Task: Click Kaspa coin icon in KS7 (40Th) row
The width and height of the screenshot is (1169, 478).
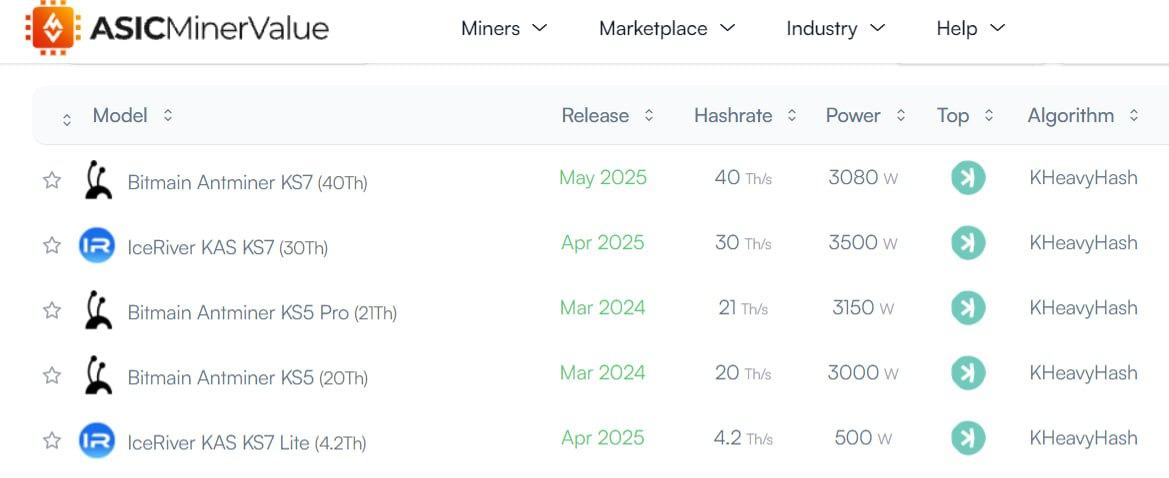Action: coord(968,178)
